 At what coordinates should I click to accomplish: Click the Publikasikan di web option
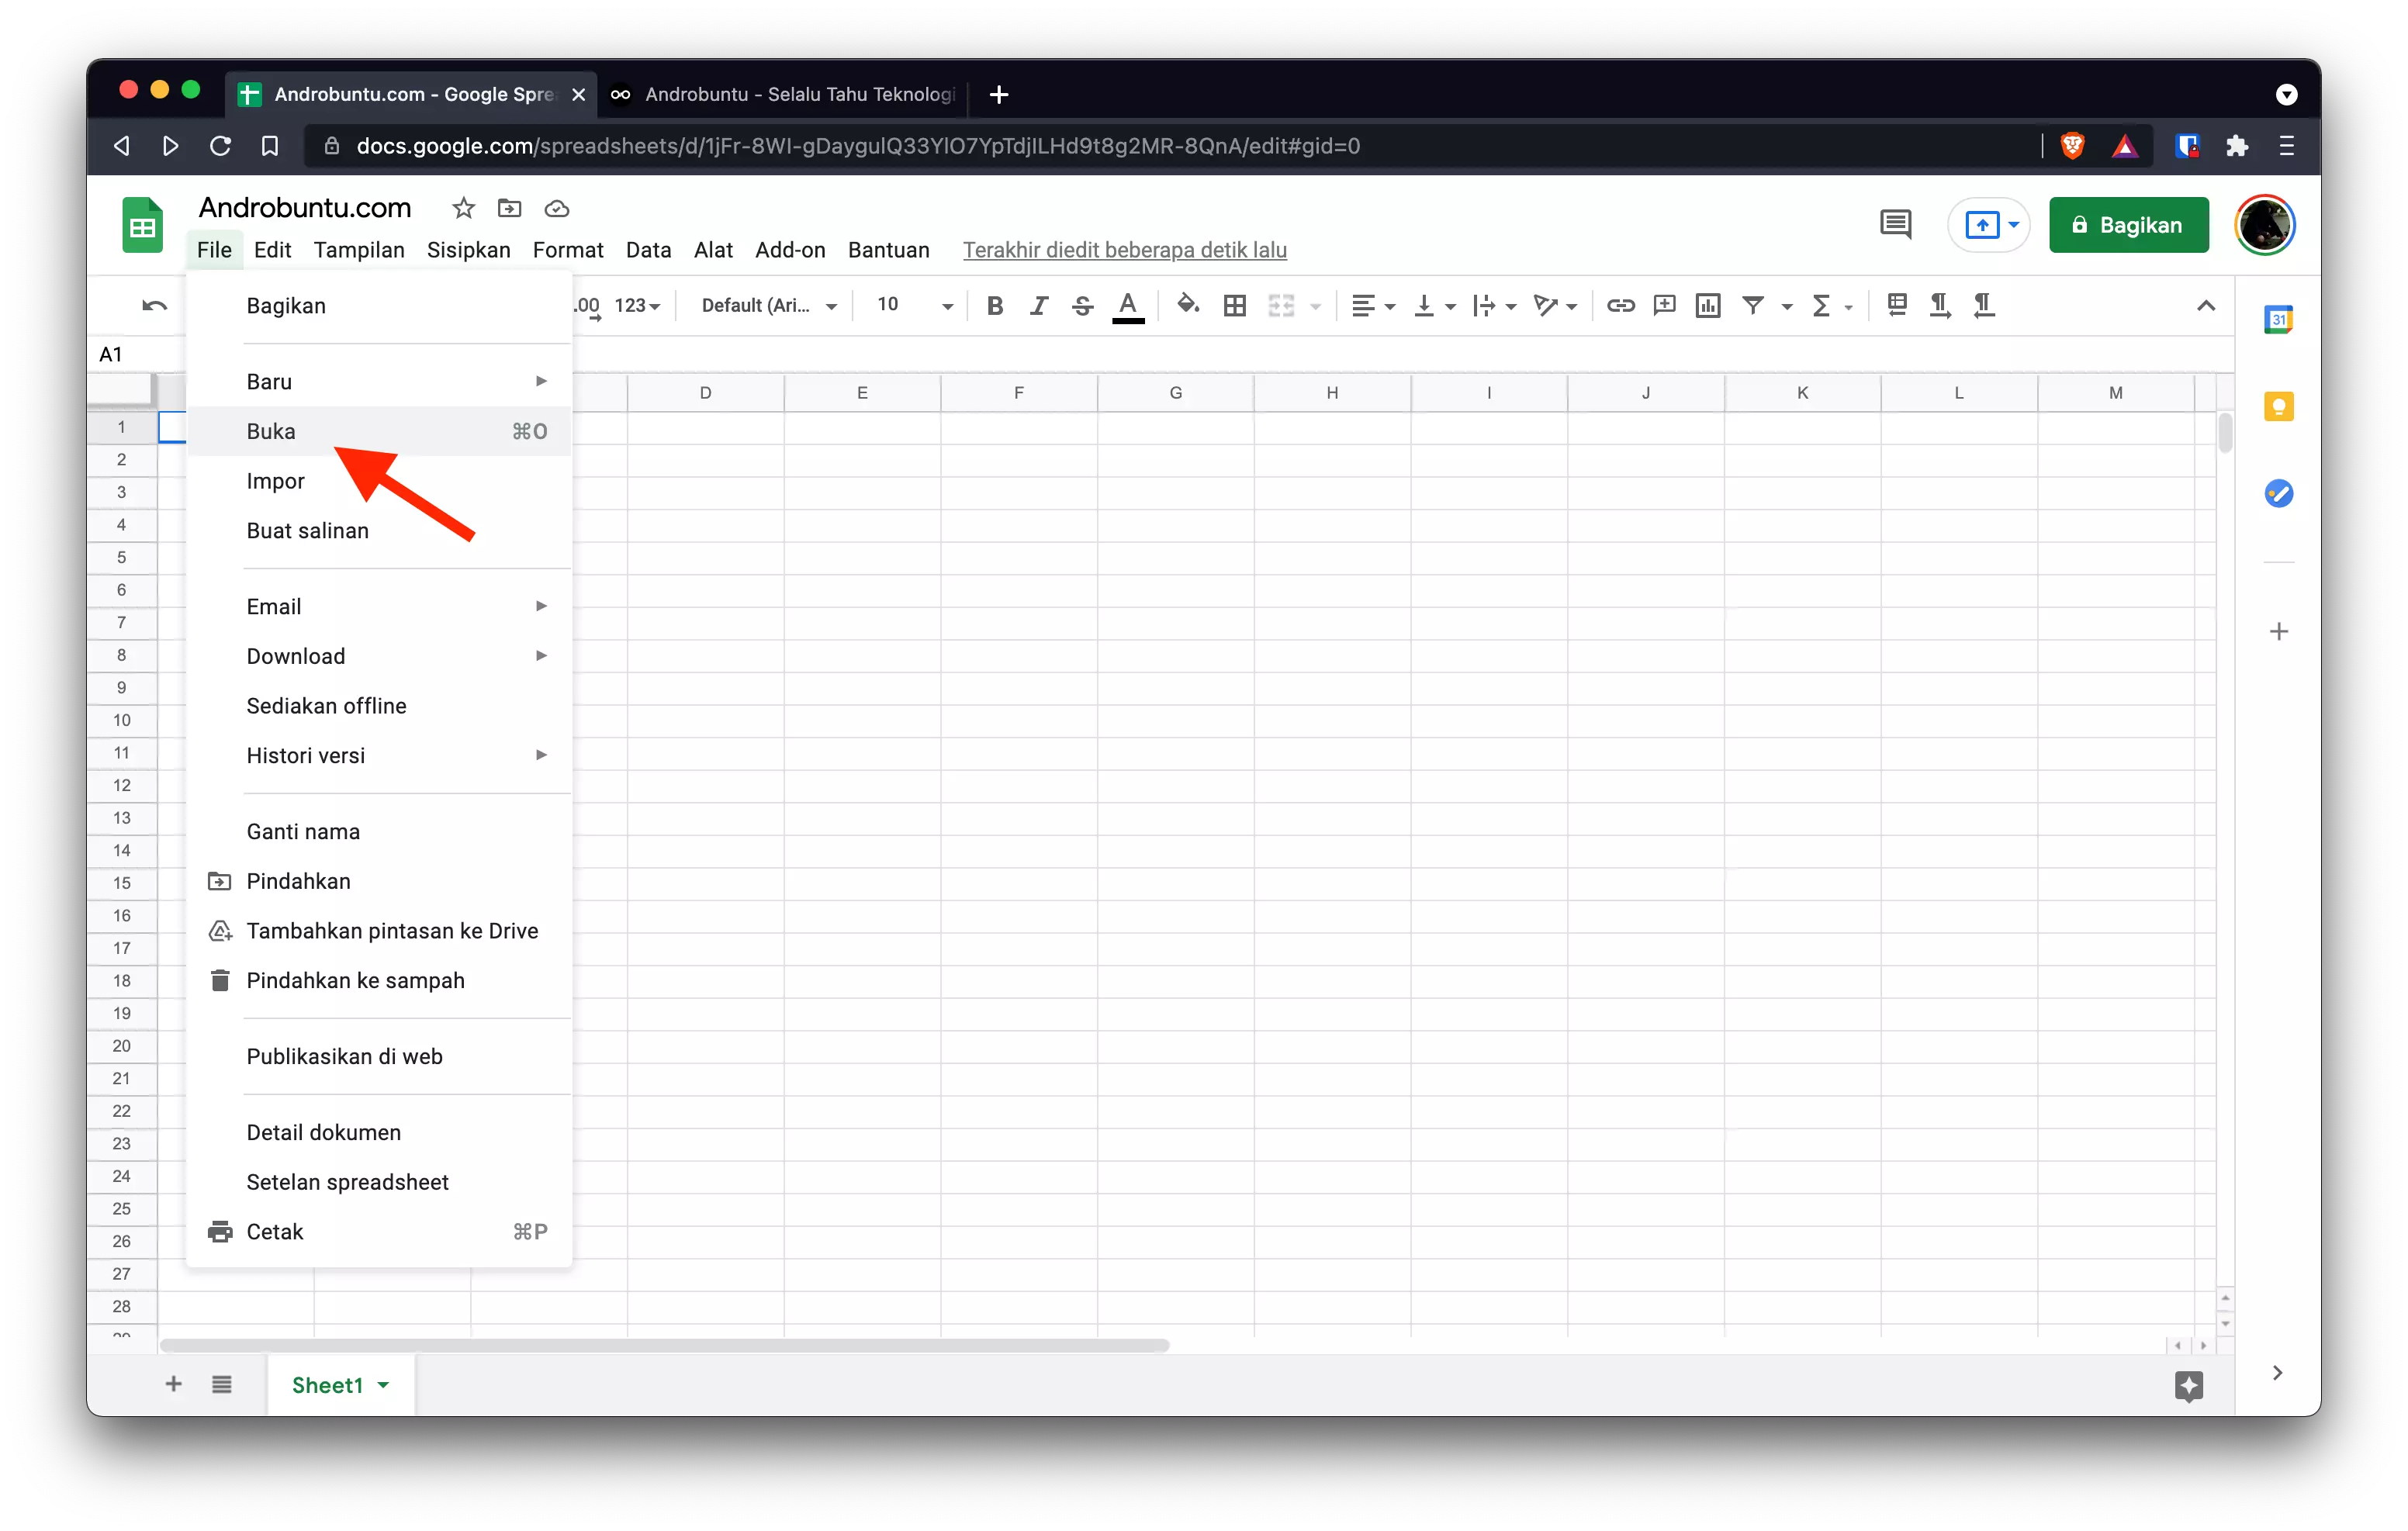[344, 1056]
